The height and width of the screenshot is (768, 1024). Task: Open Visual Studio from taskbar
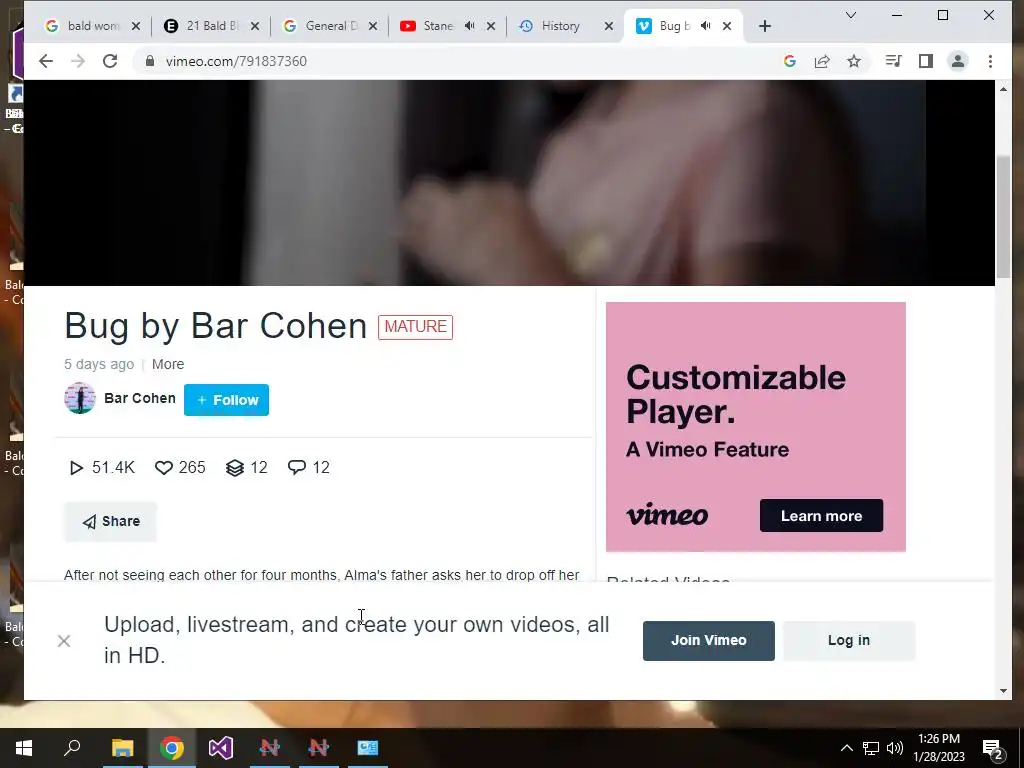tap(221, 748)
